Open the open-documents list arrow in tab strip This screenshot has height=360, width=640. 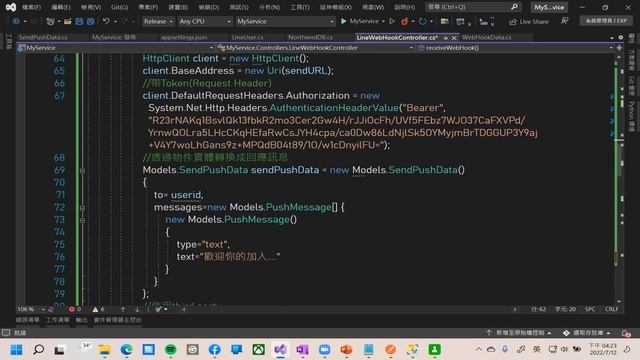pyautogui.click(x=612, y=38)
